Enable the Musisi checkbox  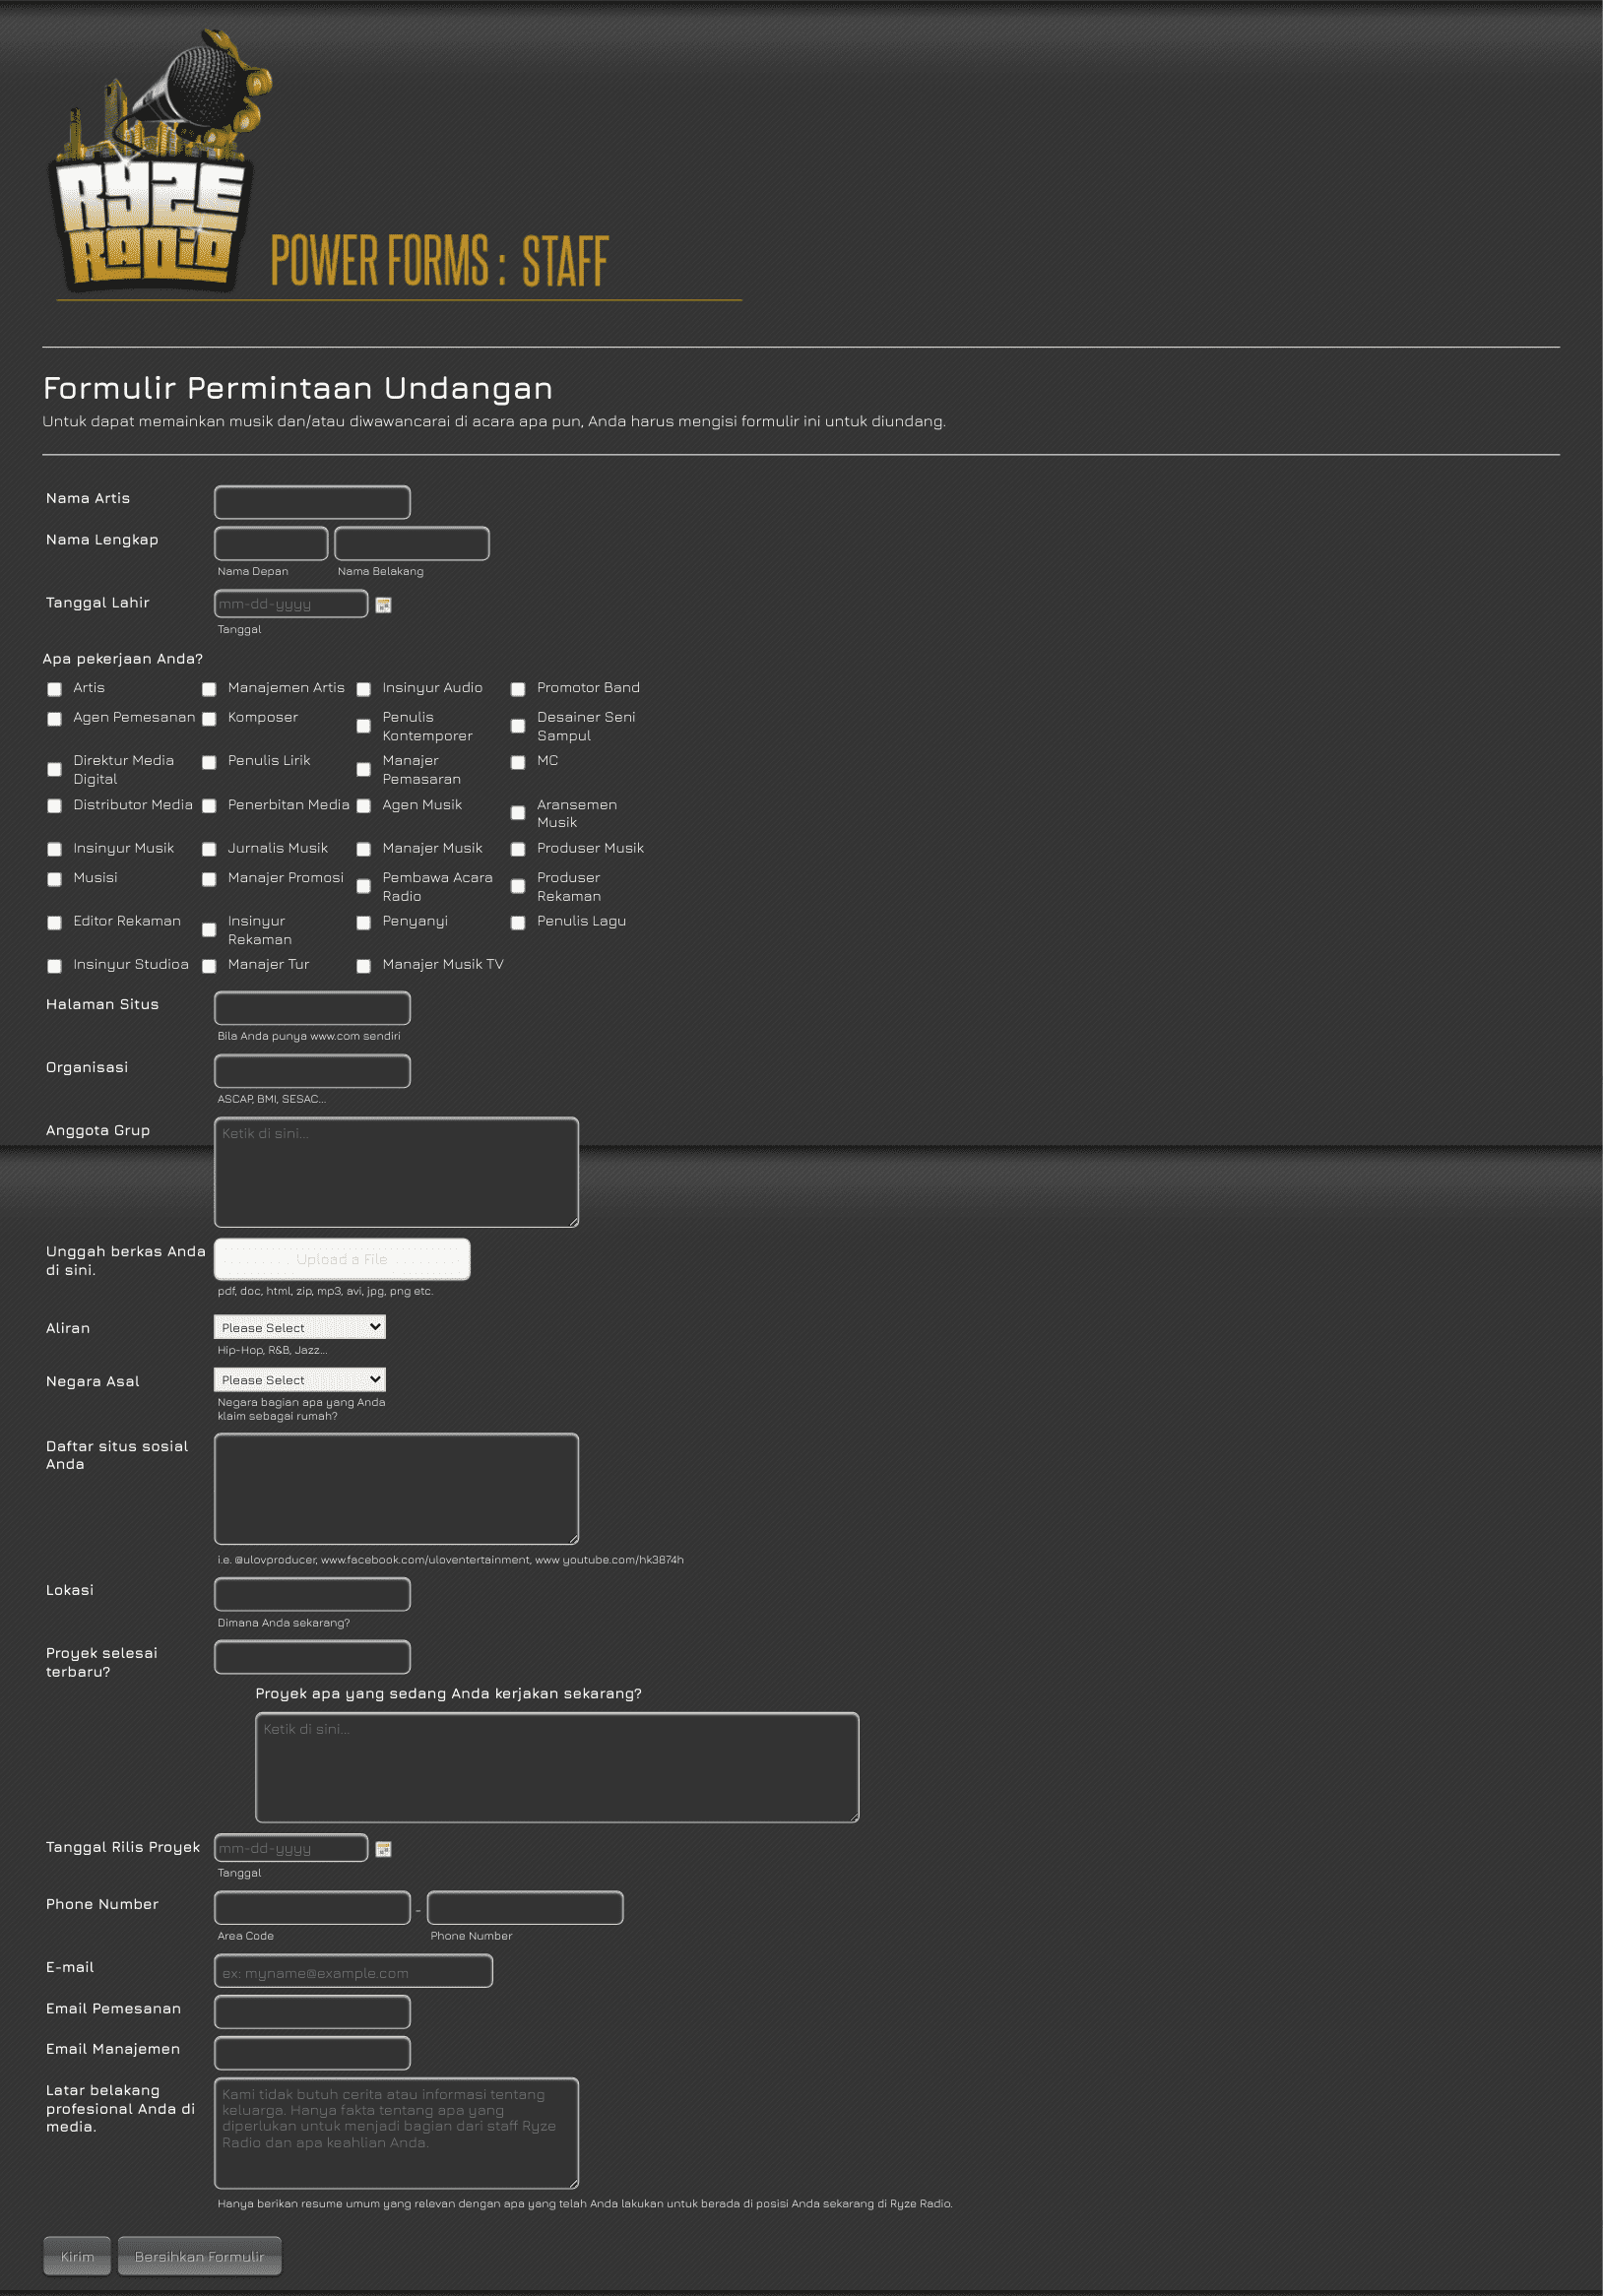coord(55,879)
